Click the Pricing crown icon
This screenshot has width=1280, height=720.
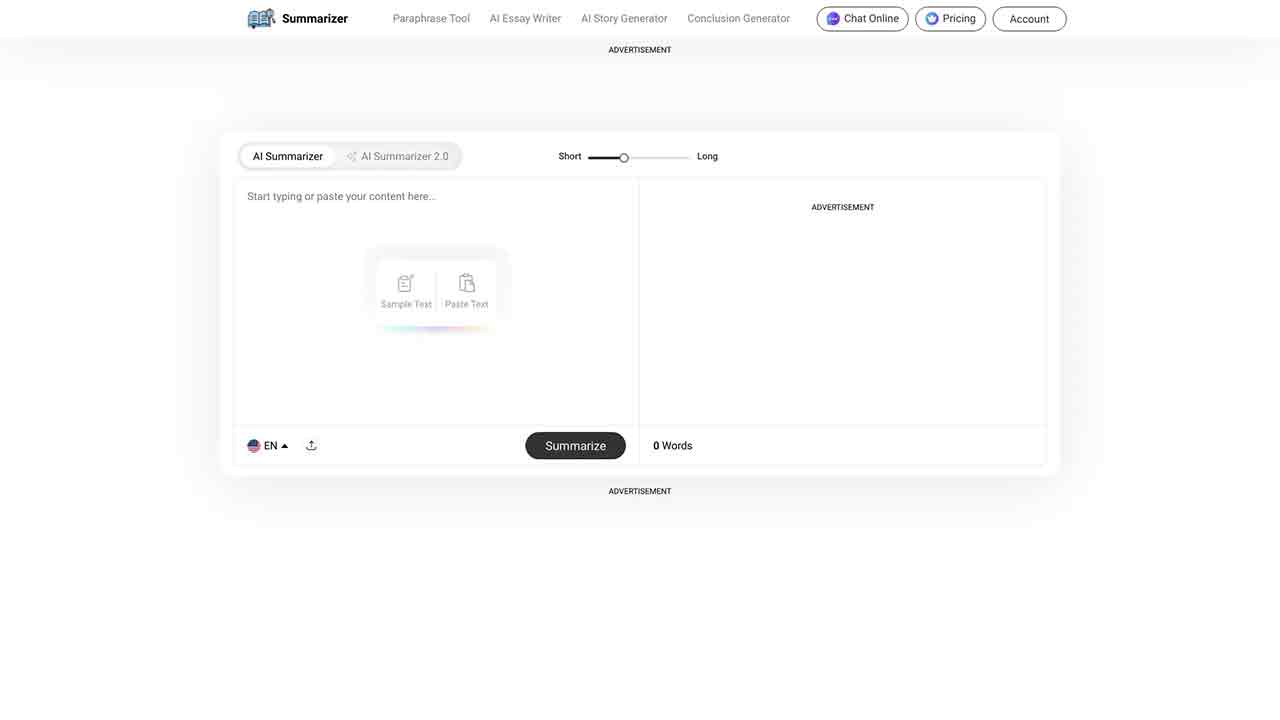pos(932,19)
